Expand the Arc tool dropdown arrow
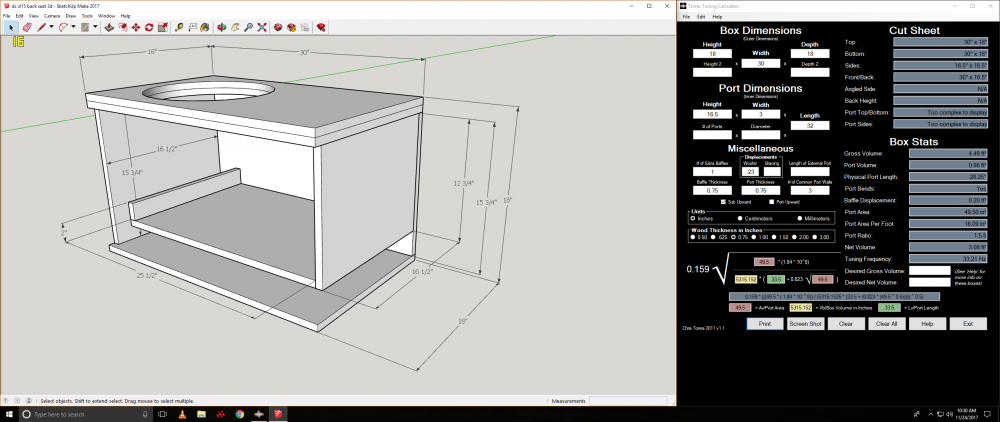This screenshot has width=1000, height=422. [x=73, y=27]
